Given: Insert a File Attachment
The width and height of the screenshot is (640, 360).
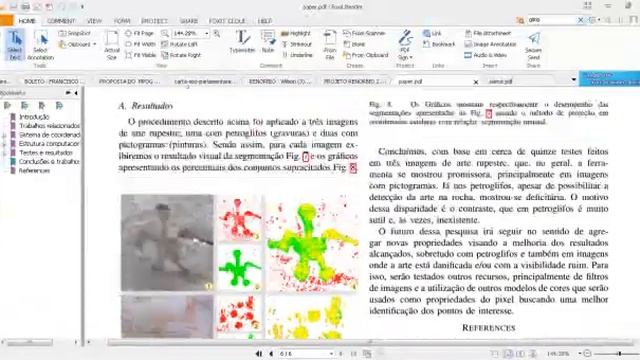Looking at the screenshot, I should point(488,33).
